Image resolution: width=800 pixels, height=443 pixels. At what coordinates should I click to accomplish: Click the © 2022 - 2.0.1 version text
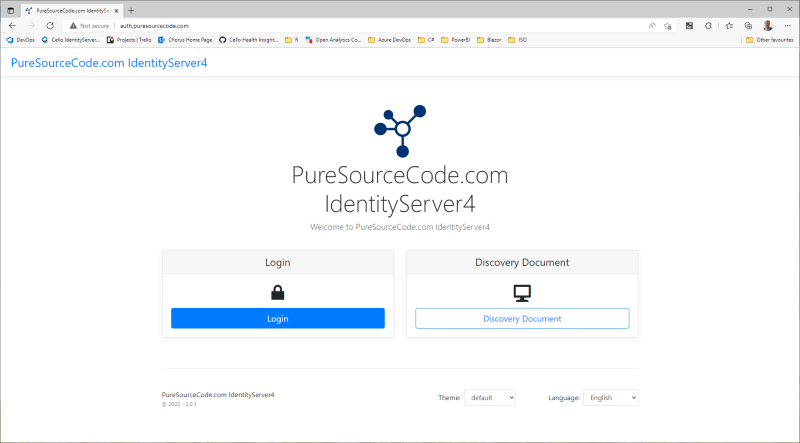pyautogui.click(x=179, y=404)
